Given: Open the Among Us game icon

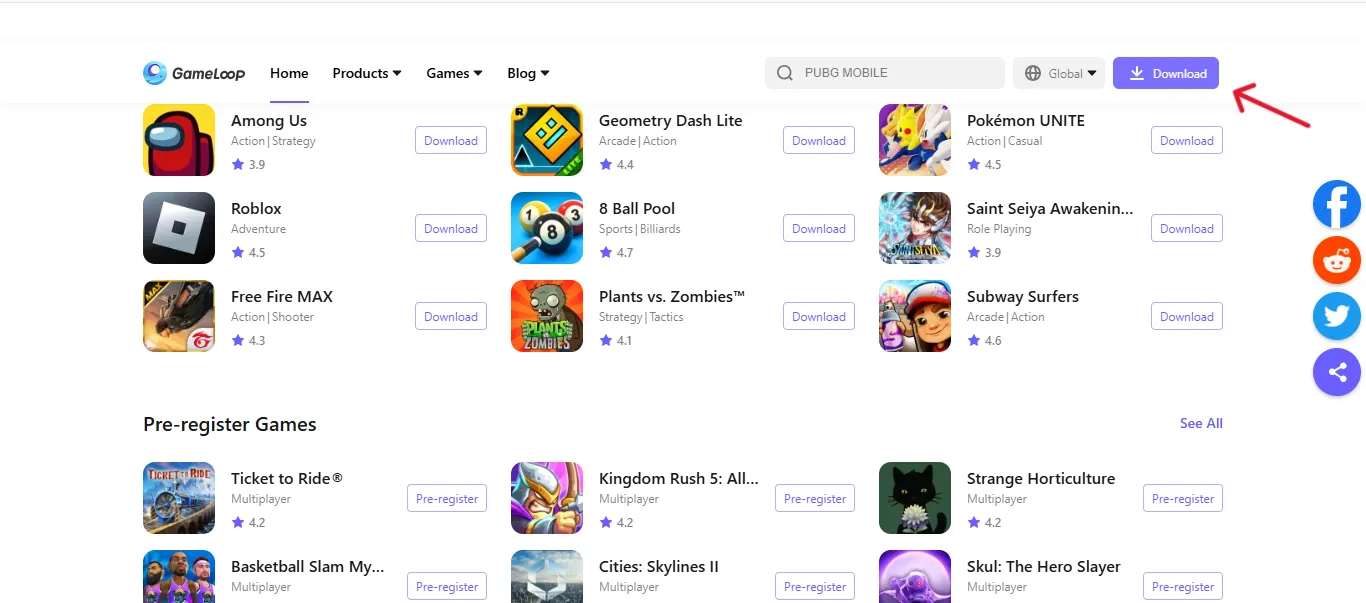Looking at the screenshot, I should point(179,140).
